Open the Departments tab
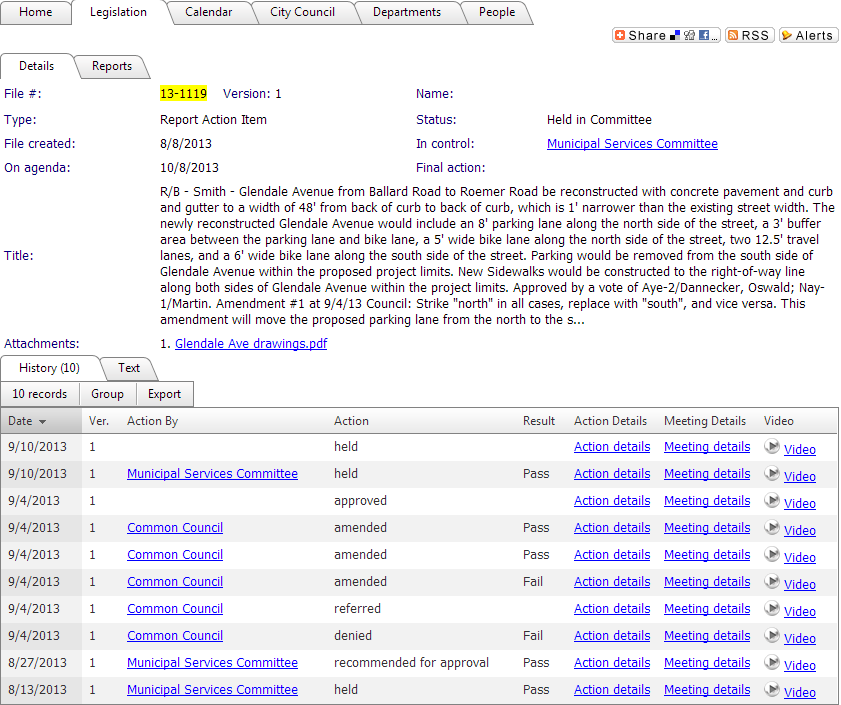 click(x=407, y=12)
